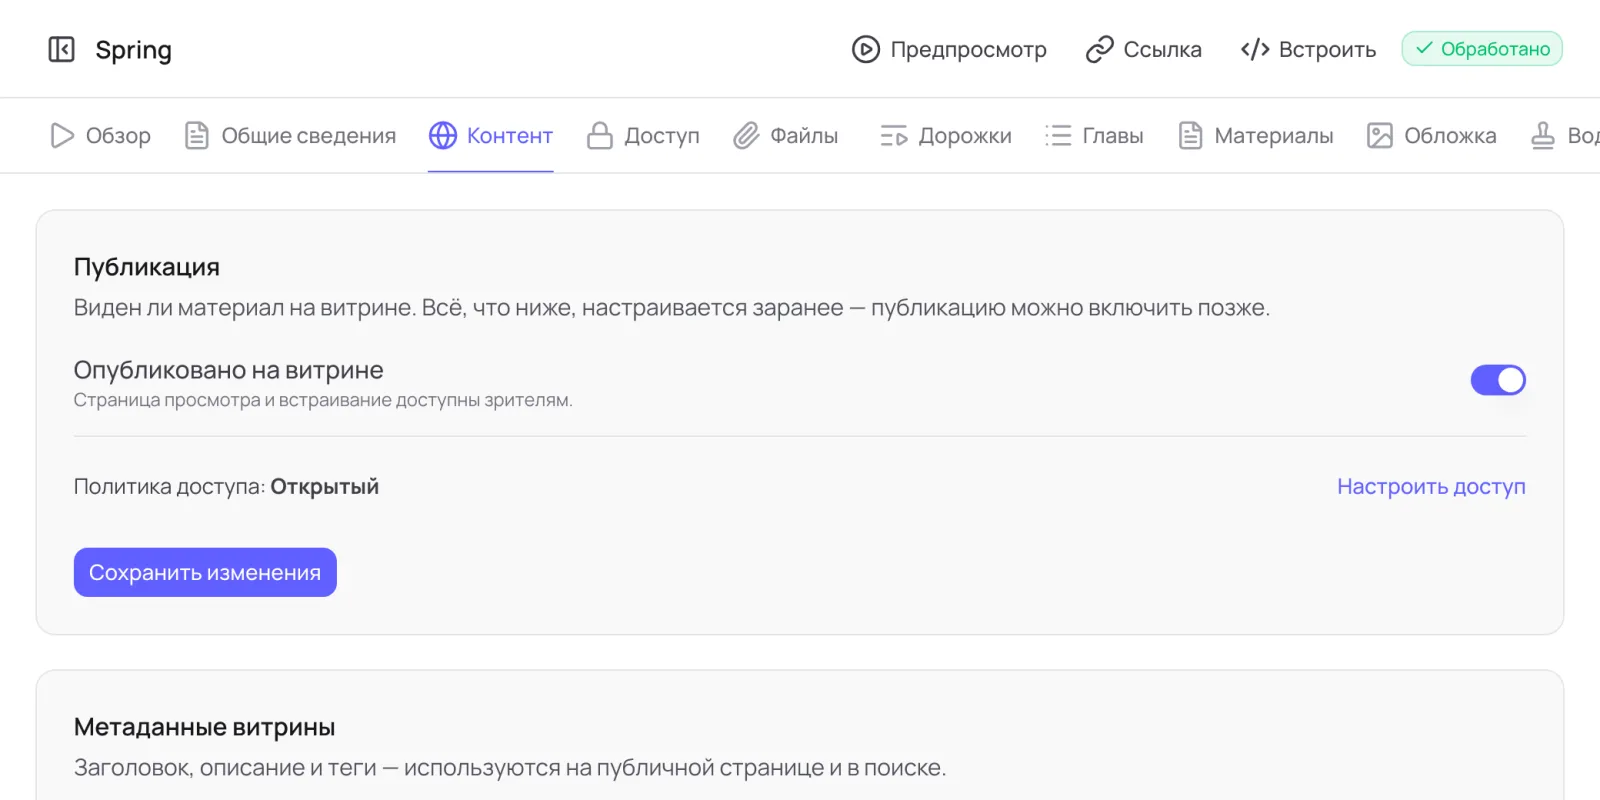This screenshot has width=1600, height=800.
Task: Open Предпросмотр of the video
Action: [949, 49]
